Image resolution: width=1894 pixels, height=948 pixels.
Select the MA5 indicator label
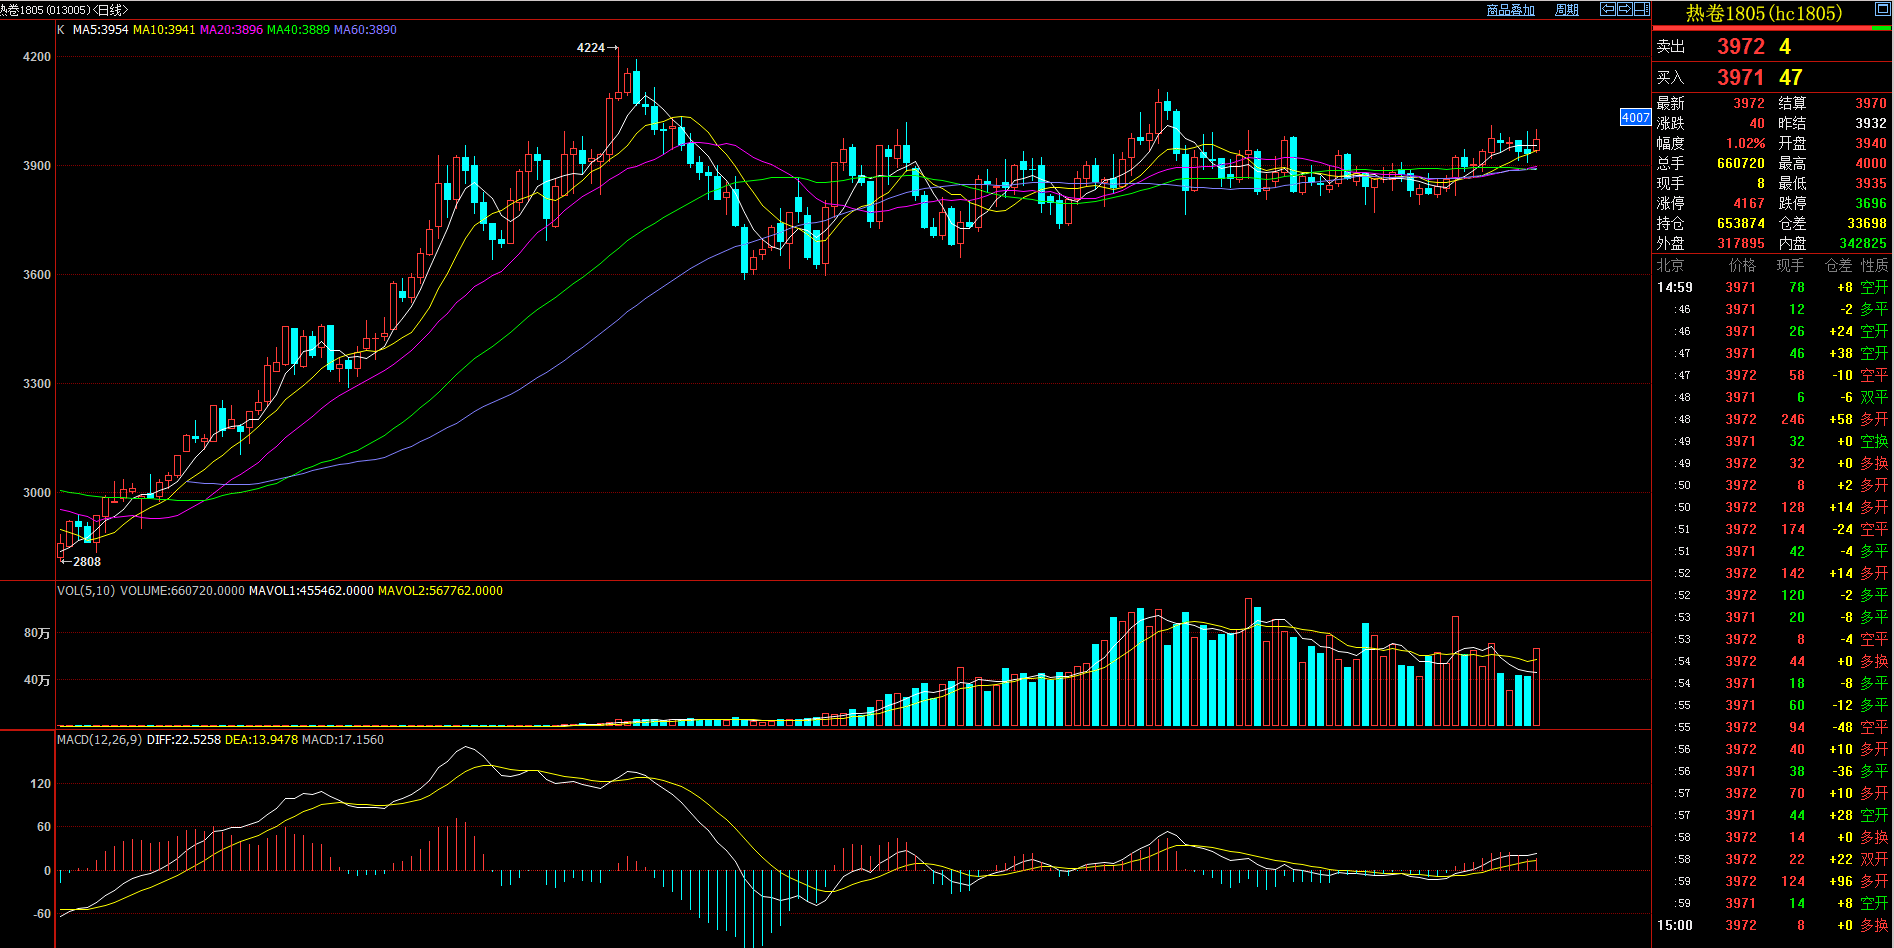click(100, 30)
